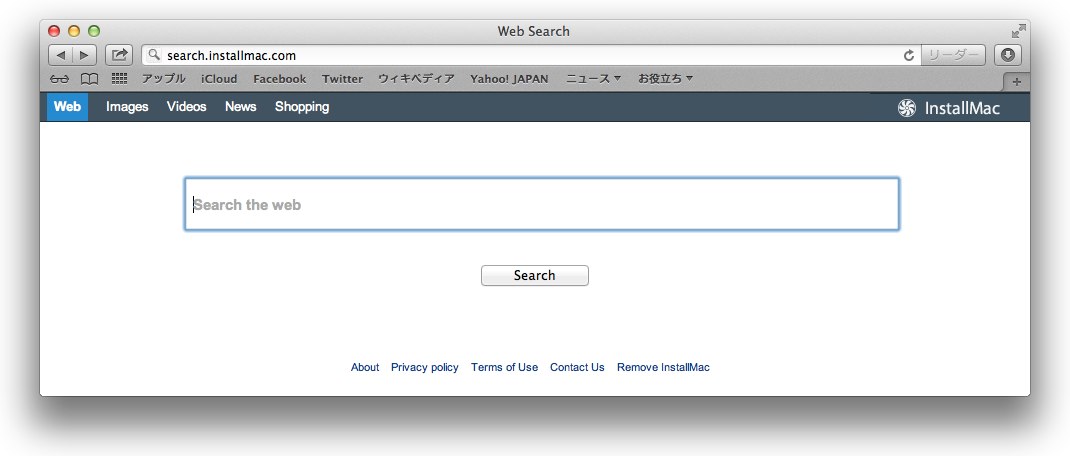Viewport: 1070px width, 456px height.
Task: Expand the ニュース bookmarks folder
Action: pyautogui.click(x=594, y=79)
